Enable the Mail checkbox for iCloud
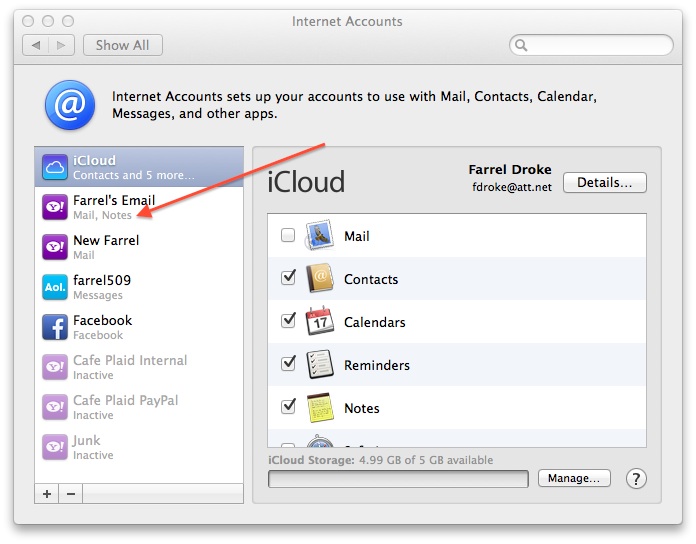Image resolution: width=696 pixels, height=544 pixels. [x=288, y=235]
